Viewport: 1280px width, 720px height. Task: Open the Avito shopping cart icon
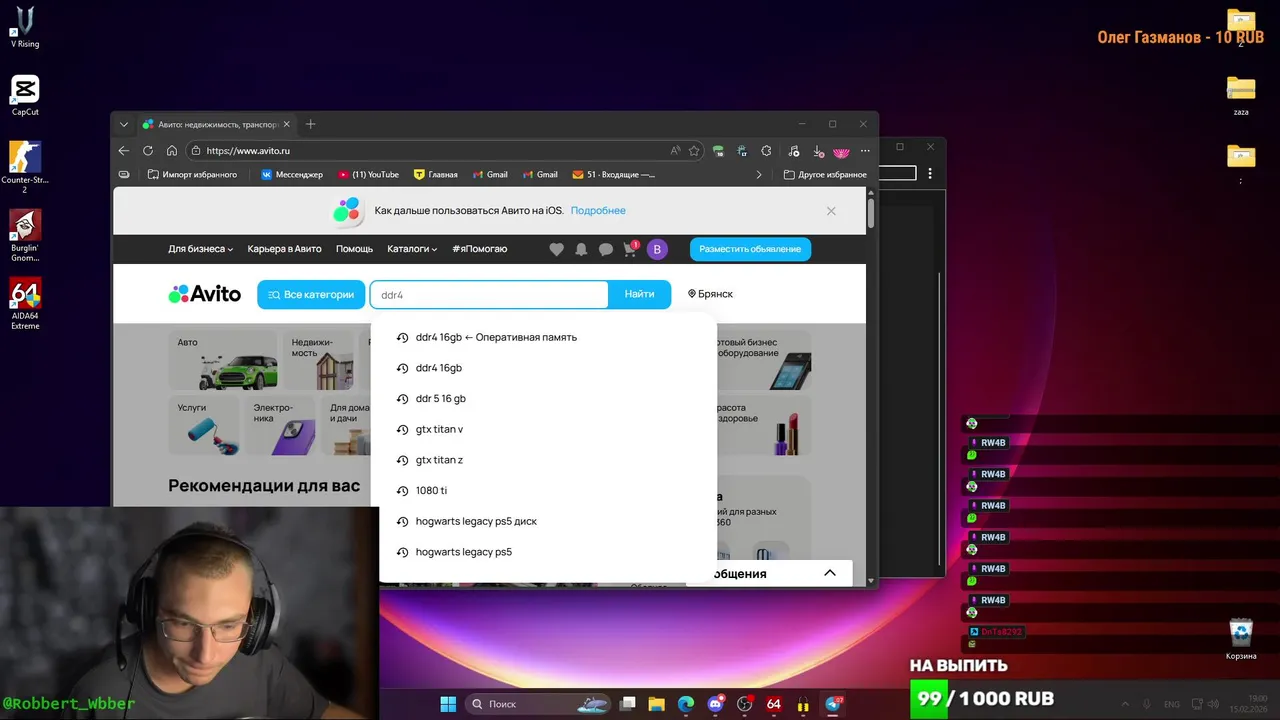pyautogui.click(x=630, y=249)
